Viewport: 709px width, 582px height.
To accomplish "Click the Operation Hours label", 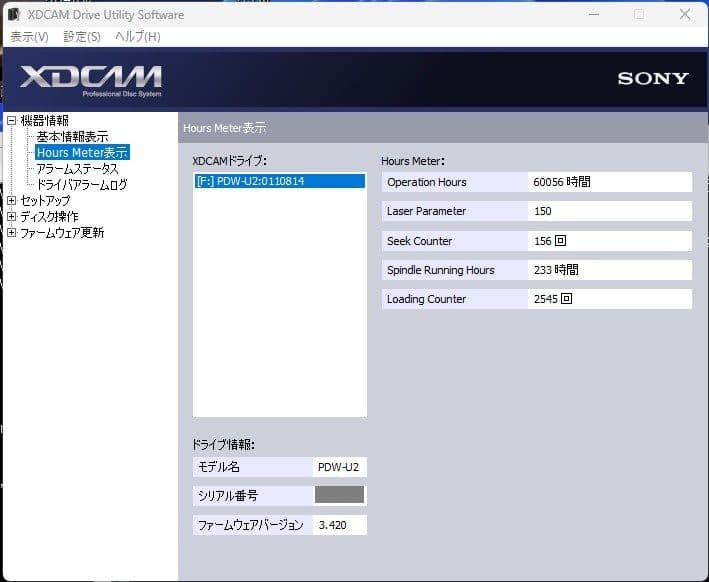I will pos(426,182).
